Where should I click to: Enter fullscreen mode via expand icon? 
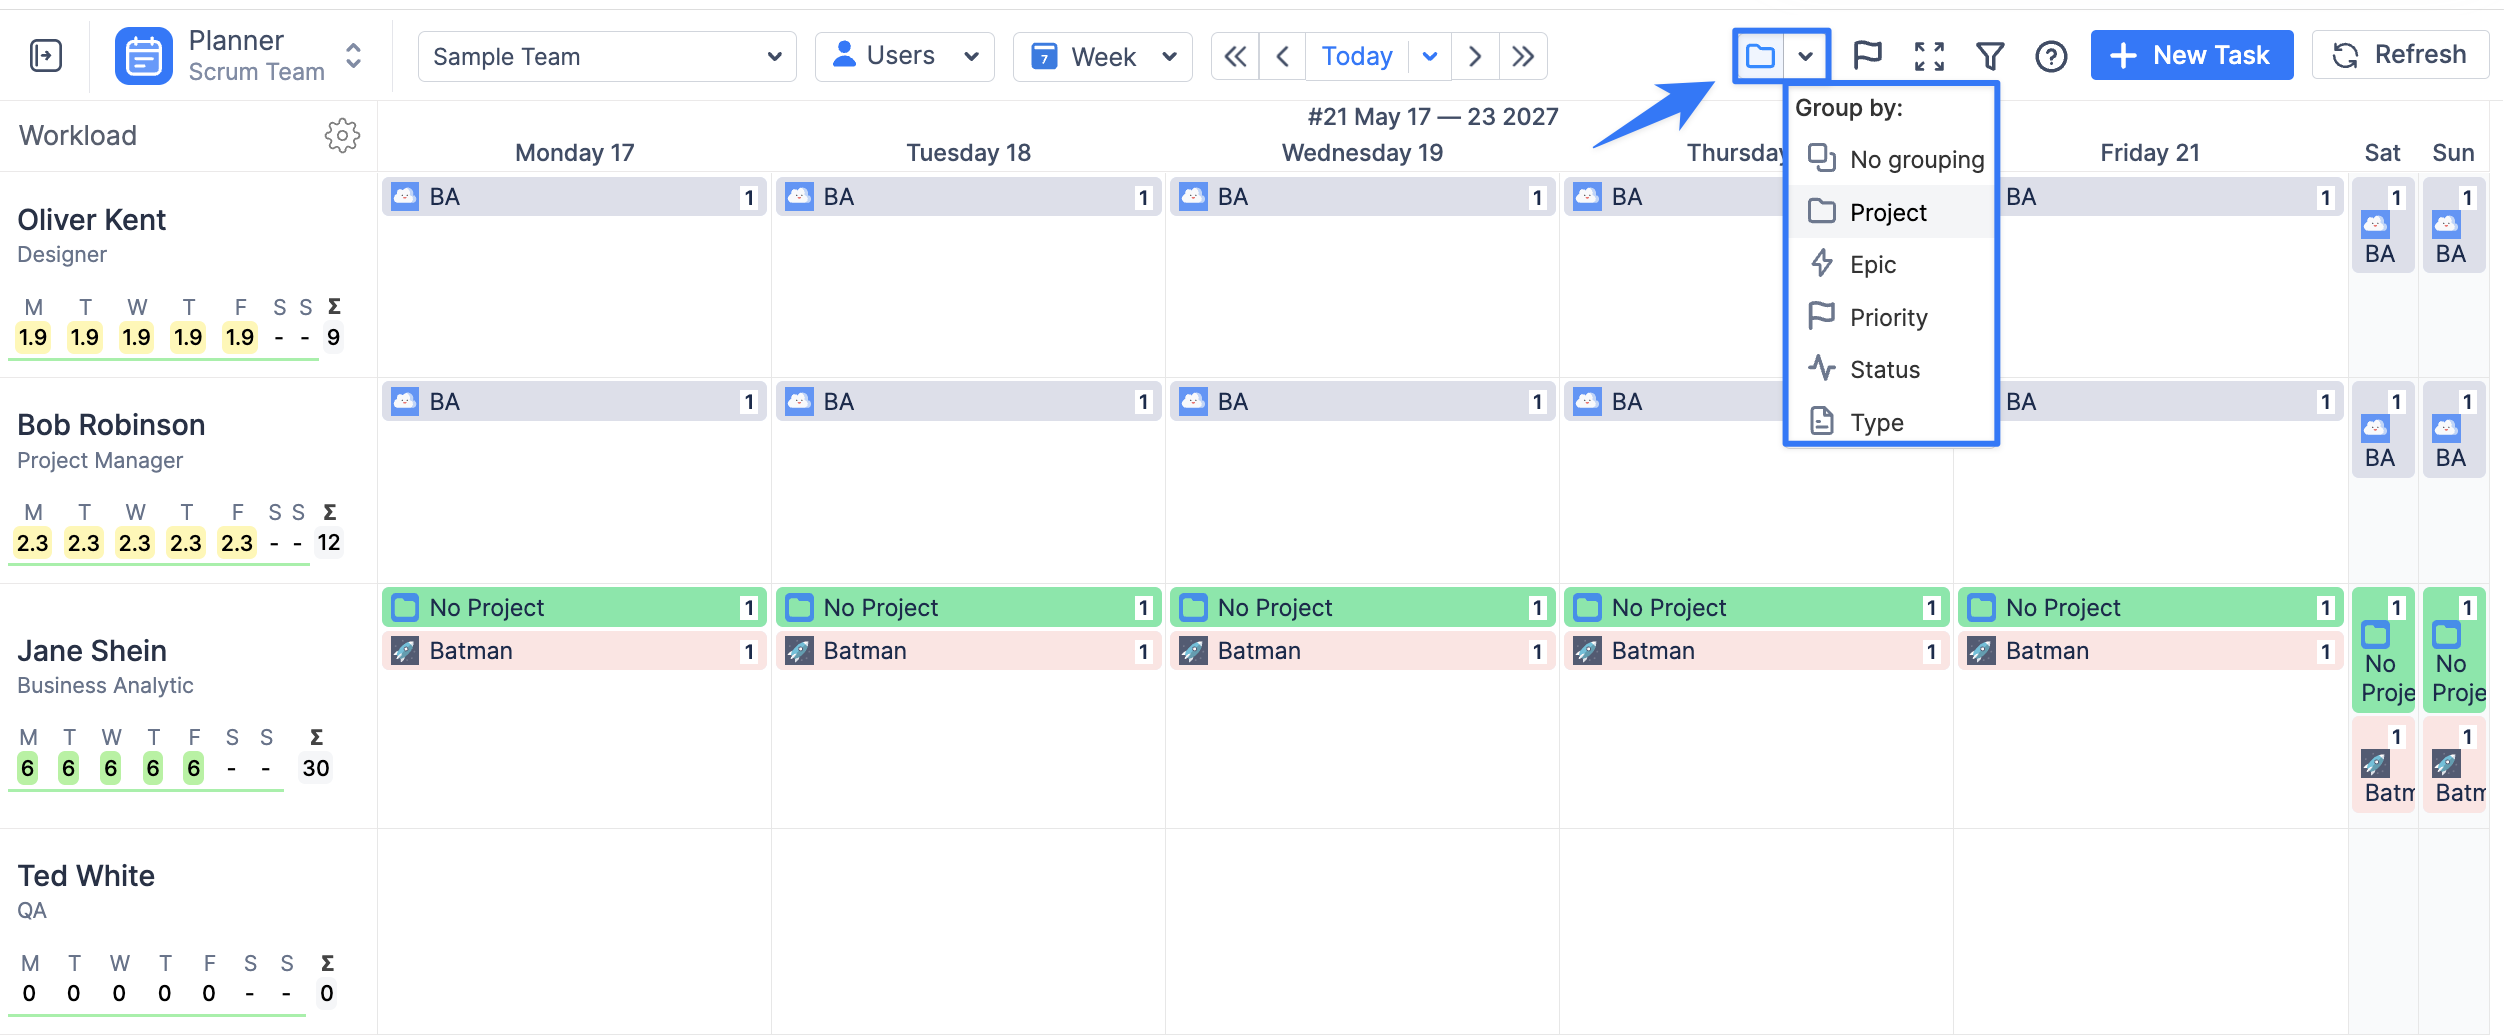pos(1929,56)
